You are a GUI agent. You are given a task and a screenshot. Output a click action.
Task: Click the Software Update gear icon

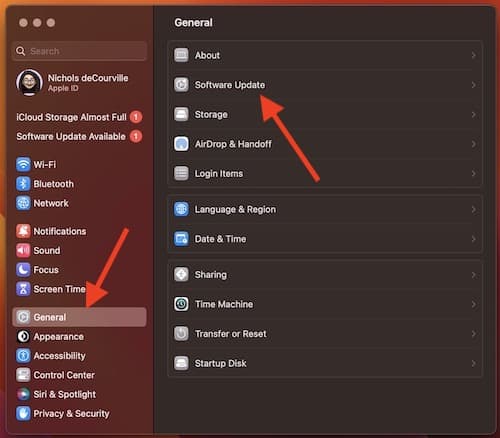(181, 85)
